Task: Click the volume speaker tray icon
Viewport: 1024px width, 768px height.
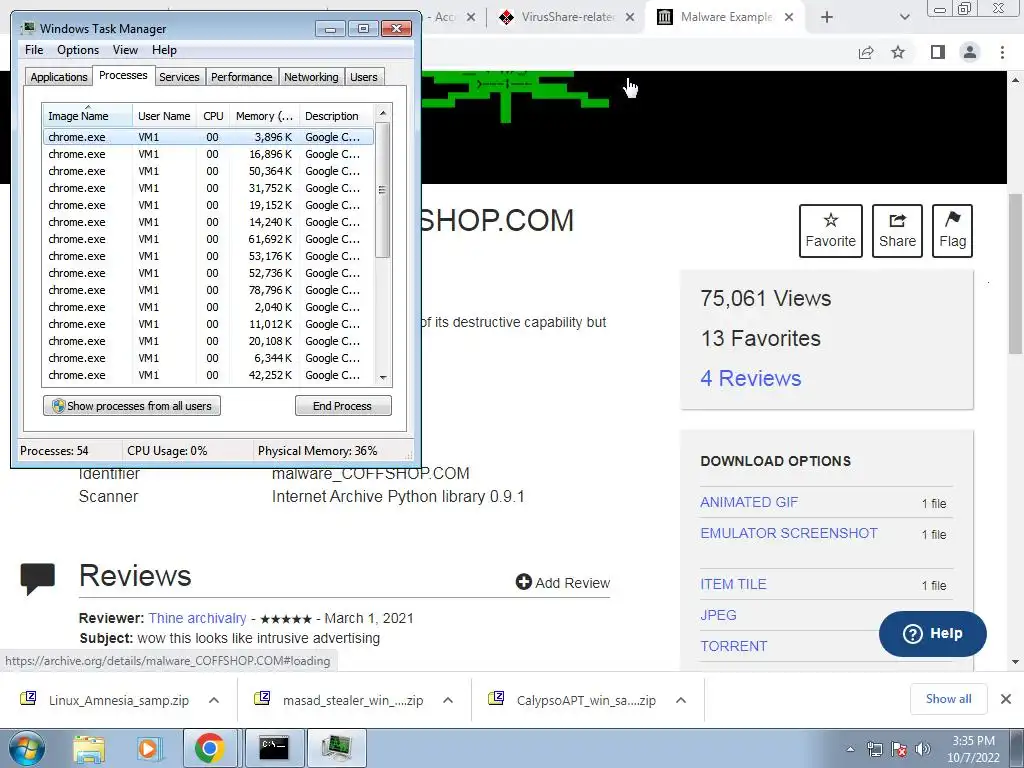Action: 923,748
